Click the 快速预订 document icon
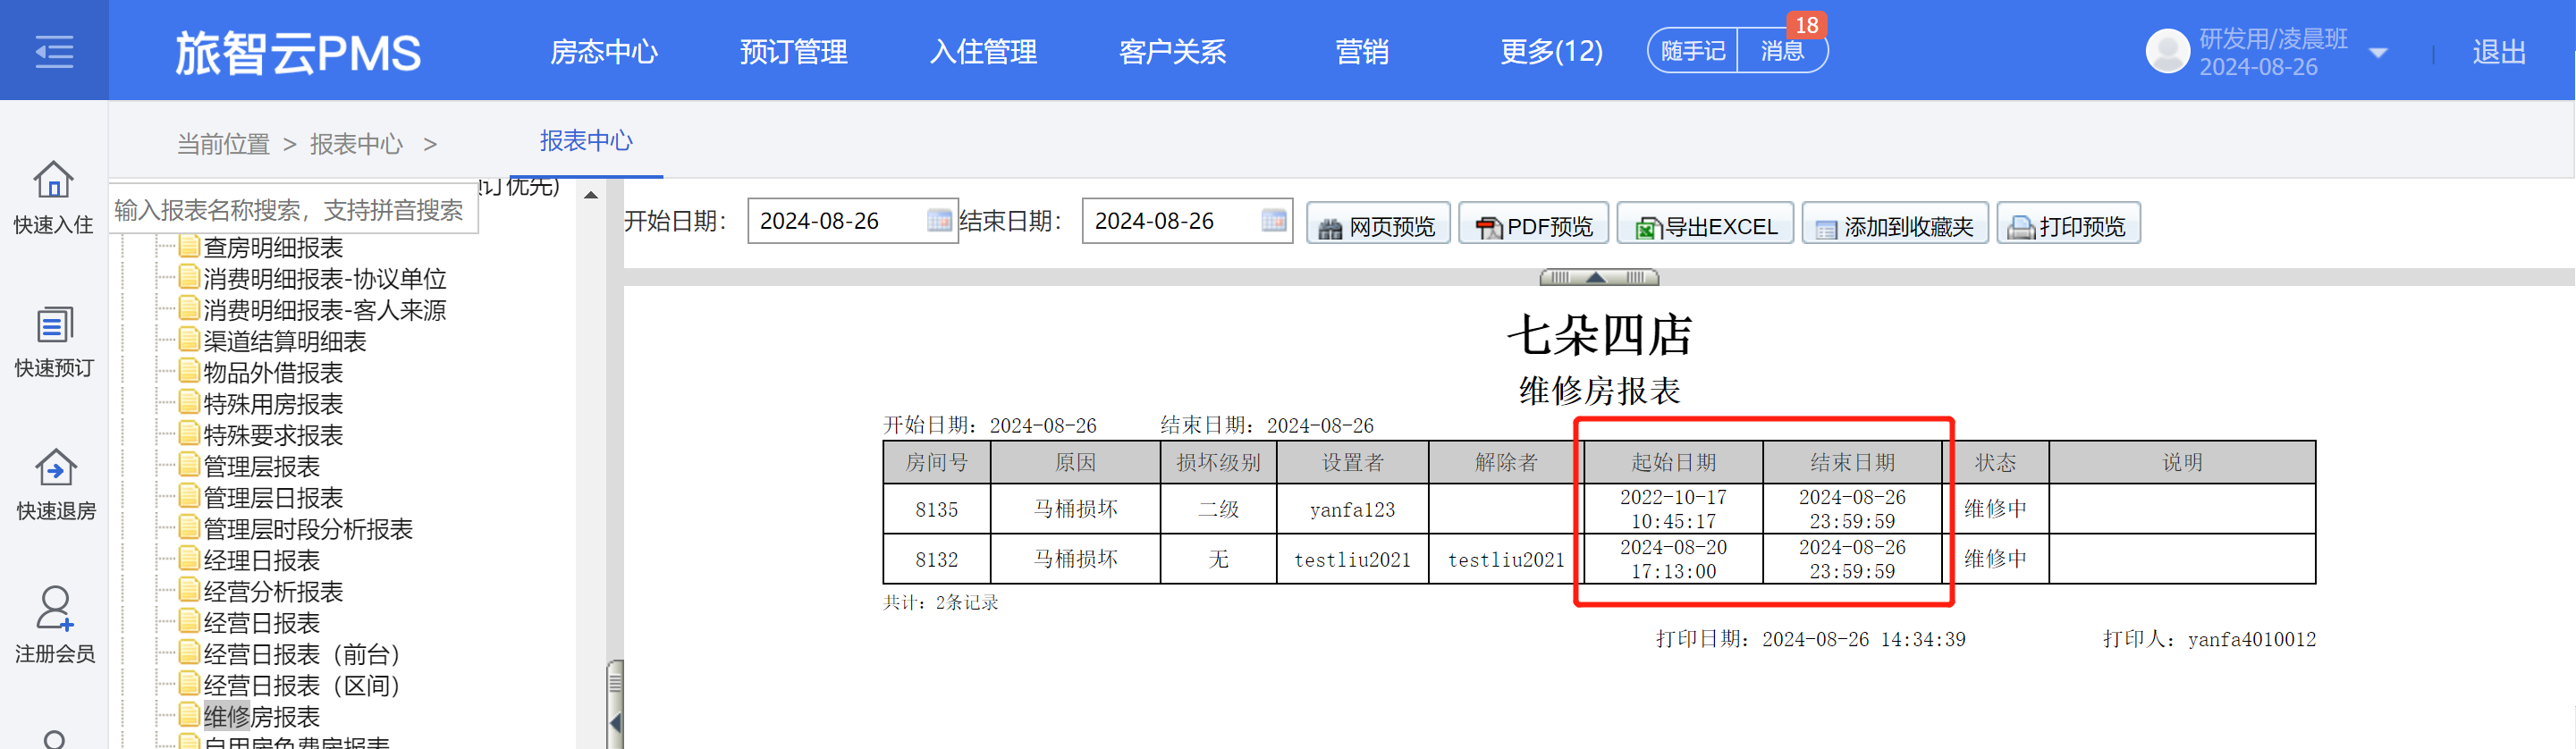 point(54,325)
